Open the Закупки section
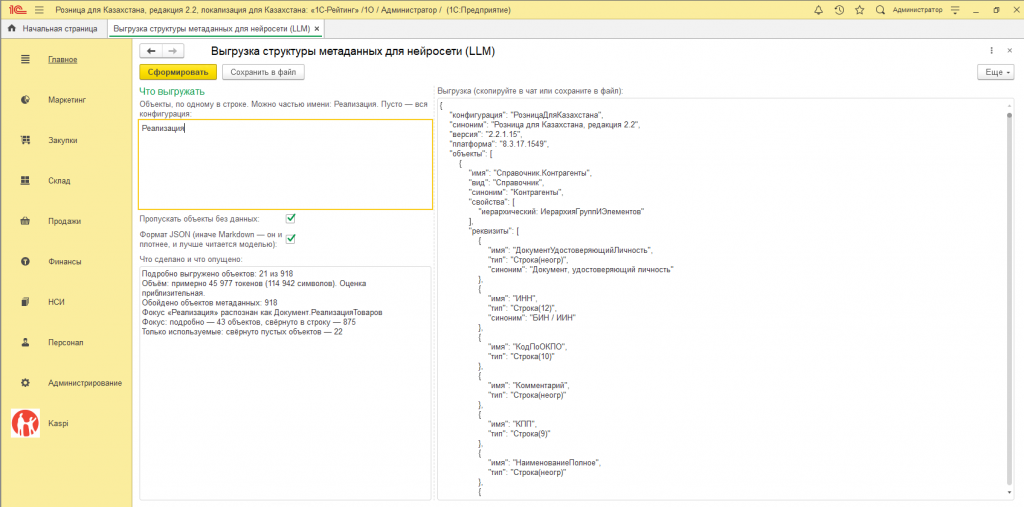1024x507 pixels. [x=63, y=140]
